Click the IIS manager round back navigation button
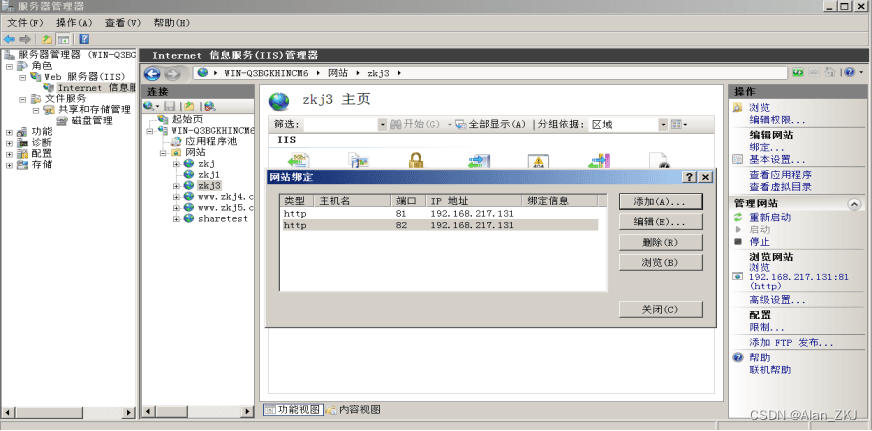The image size is (872, 431). coord(152,73)
